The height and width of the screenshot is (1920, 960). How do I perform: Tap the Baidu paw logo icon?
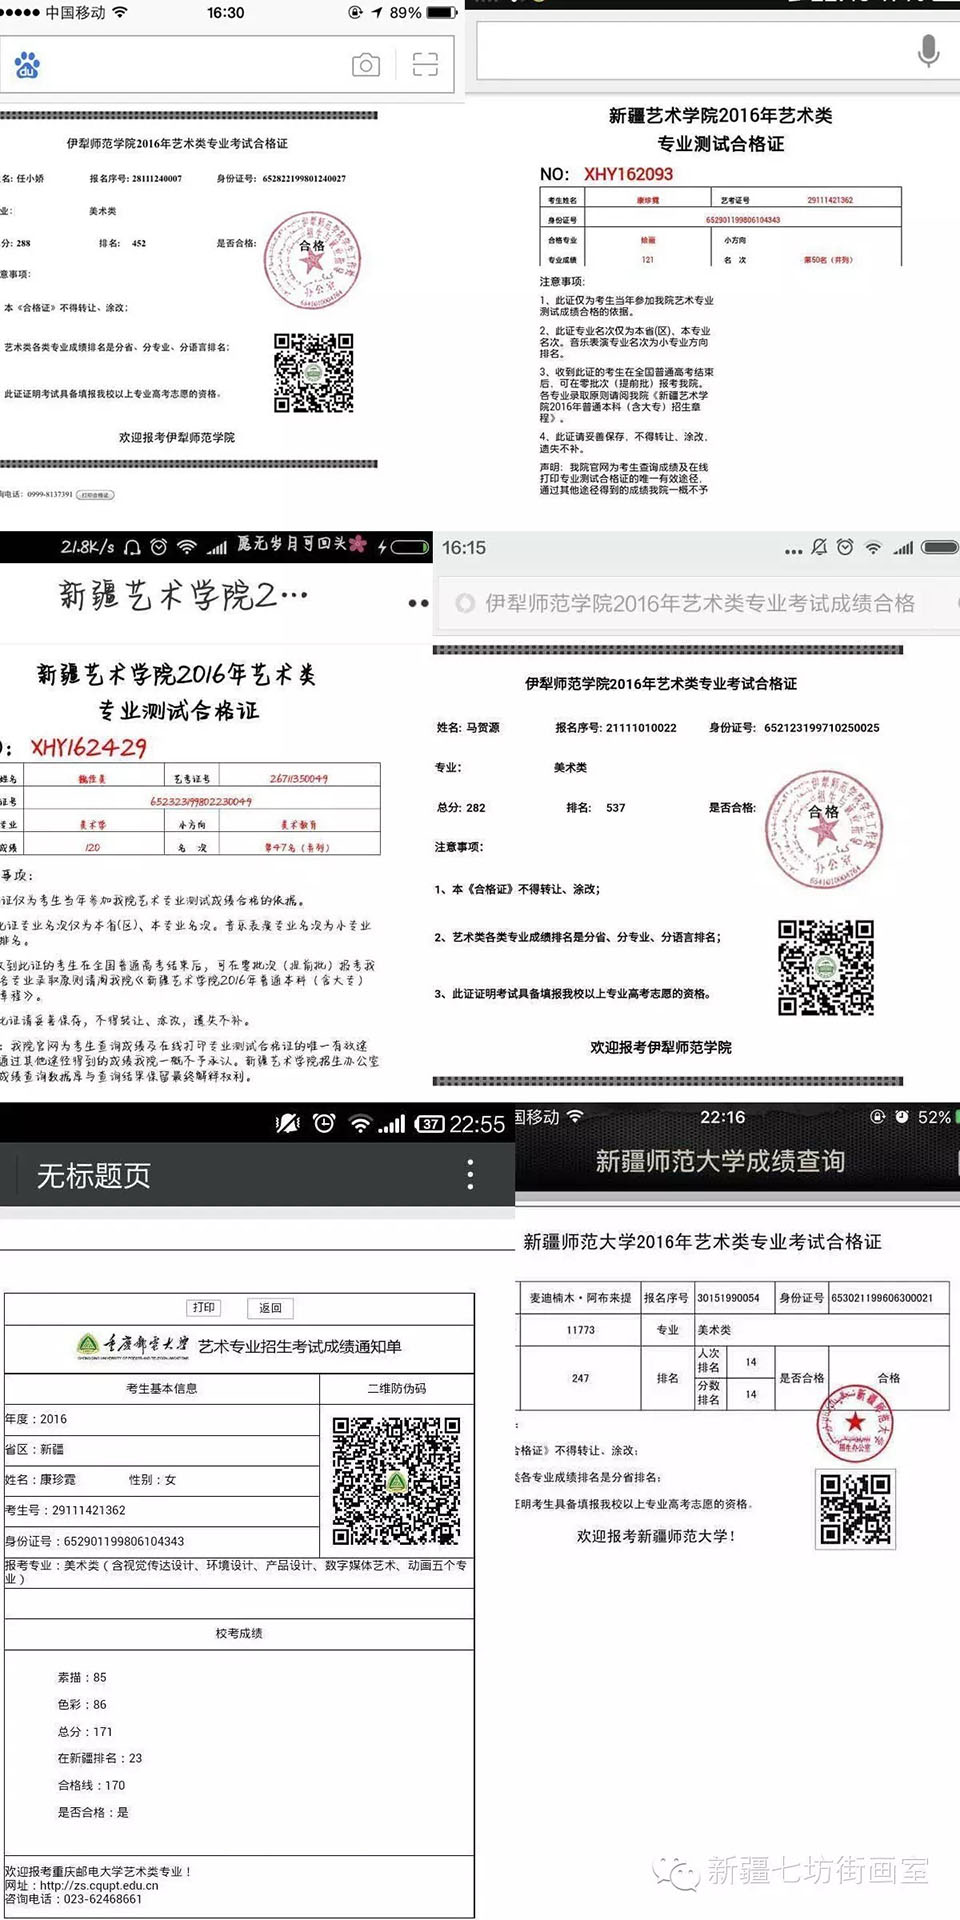pyautogui.click(x=27, y=66)
